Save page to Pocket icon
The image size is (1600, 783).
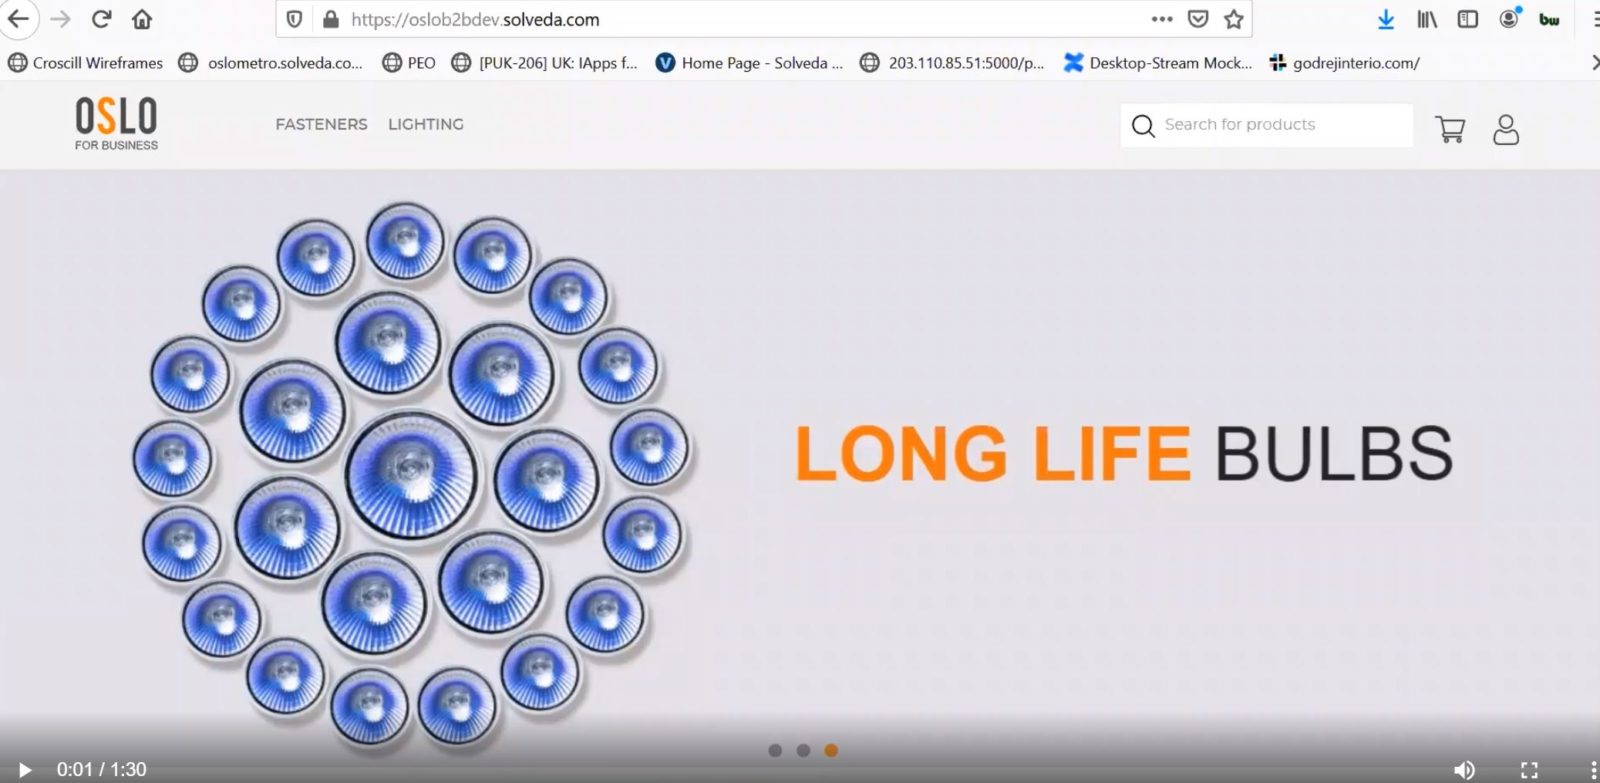[x=1197, y=19]
